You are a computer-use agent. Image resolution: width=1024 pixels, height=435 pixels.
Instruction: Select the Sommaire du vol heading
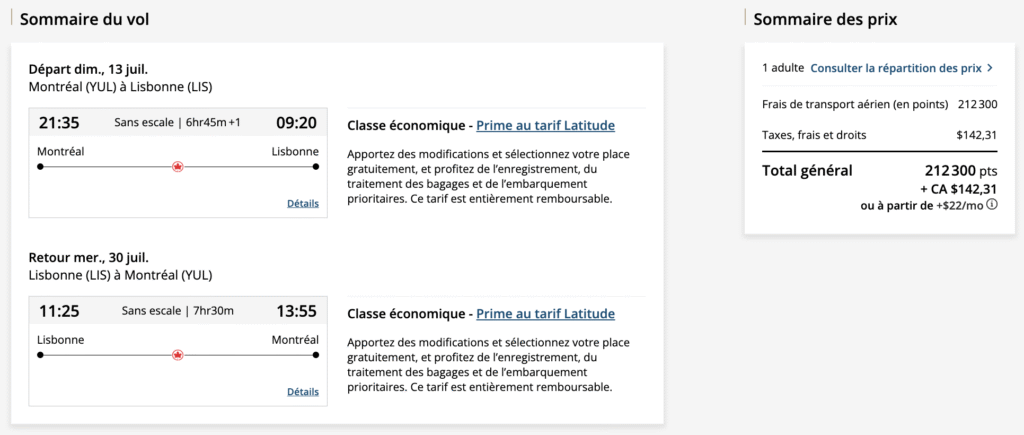coord(85,19)
